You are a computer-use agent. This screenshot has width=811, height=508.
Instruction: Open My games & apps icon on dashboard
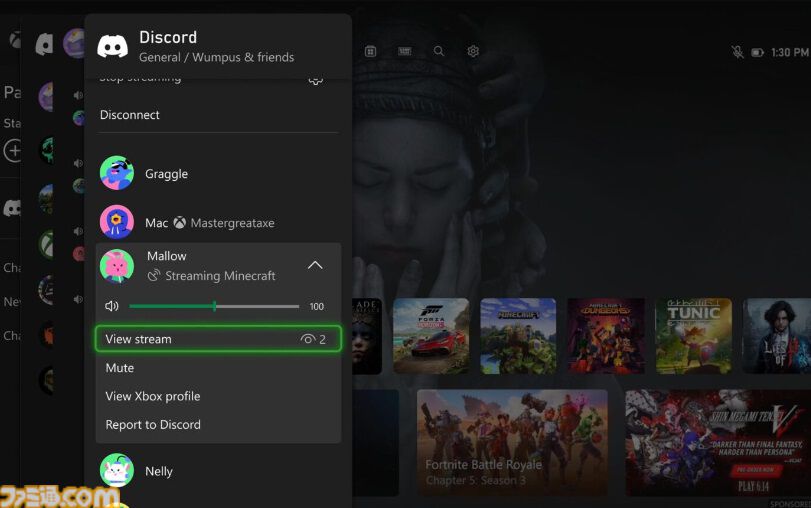click(x=370, y=51)
